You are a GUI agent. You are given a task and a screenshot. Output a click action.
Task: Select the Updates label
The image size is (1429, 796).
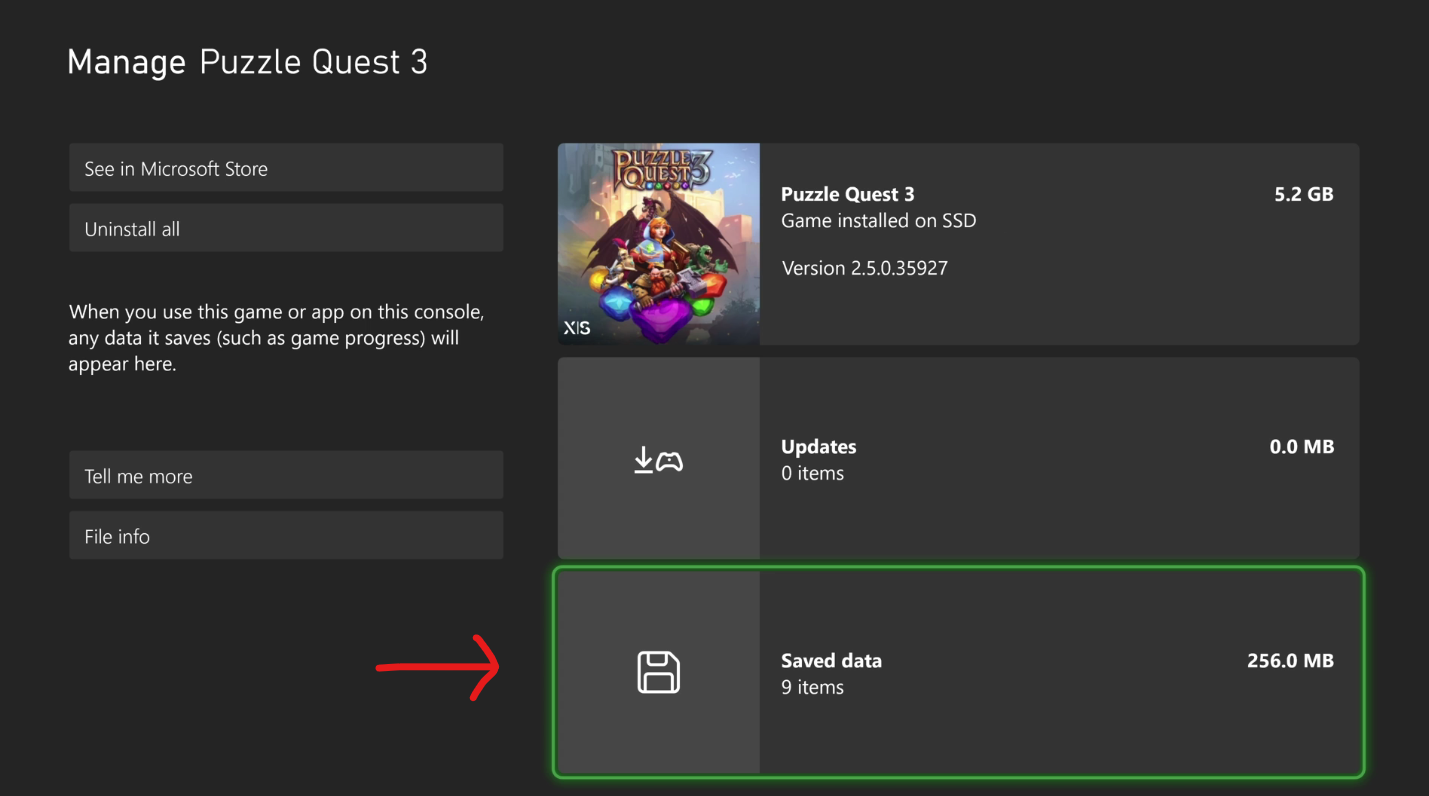coord(819,446)
